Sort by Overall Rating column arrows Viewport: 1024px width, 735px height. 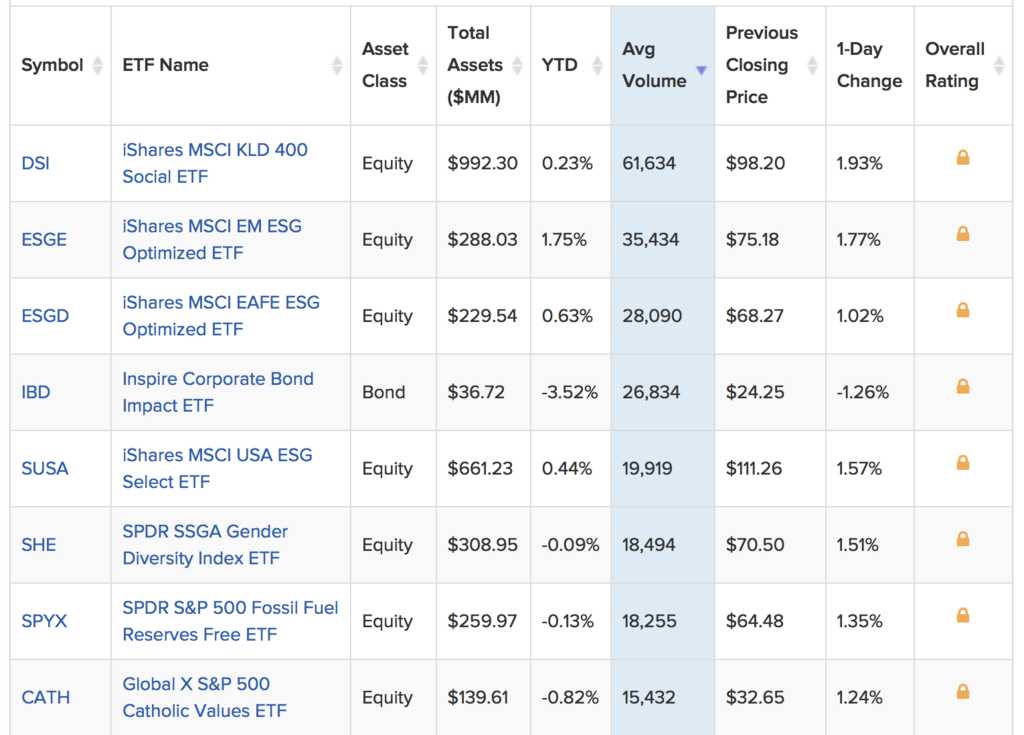(x=999, y=65)
